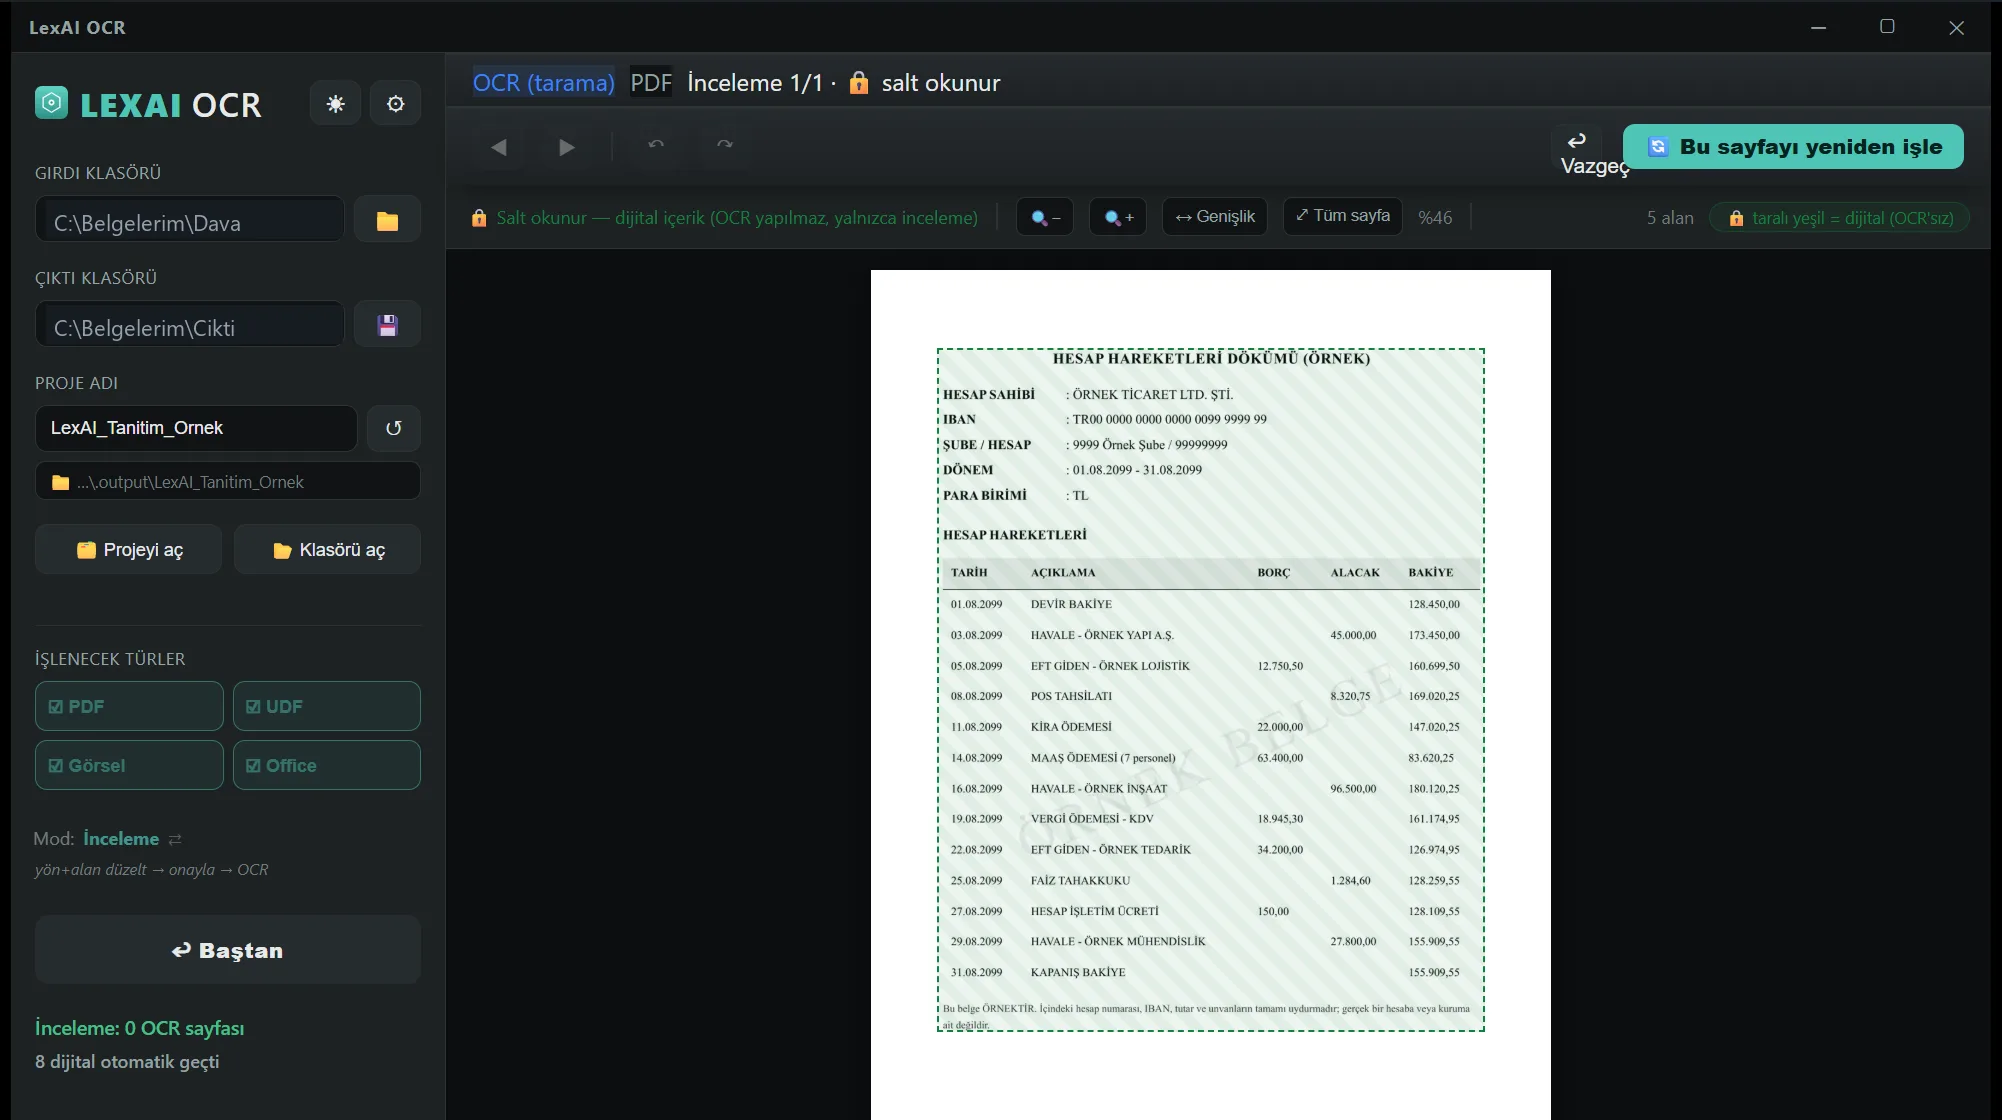Viewport: 2002px width, 1120px height.
Task: Zoom in with the magnifier plus button
Action: click(x=1118, y=217)
